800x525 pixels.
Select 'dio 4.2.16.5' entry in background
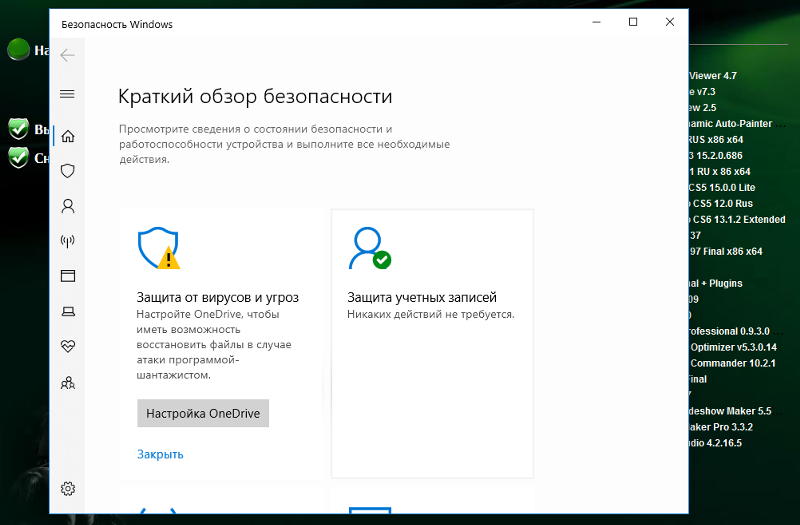pos(715,443)
